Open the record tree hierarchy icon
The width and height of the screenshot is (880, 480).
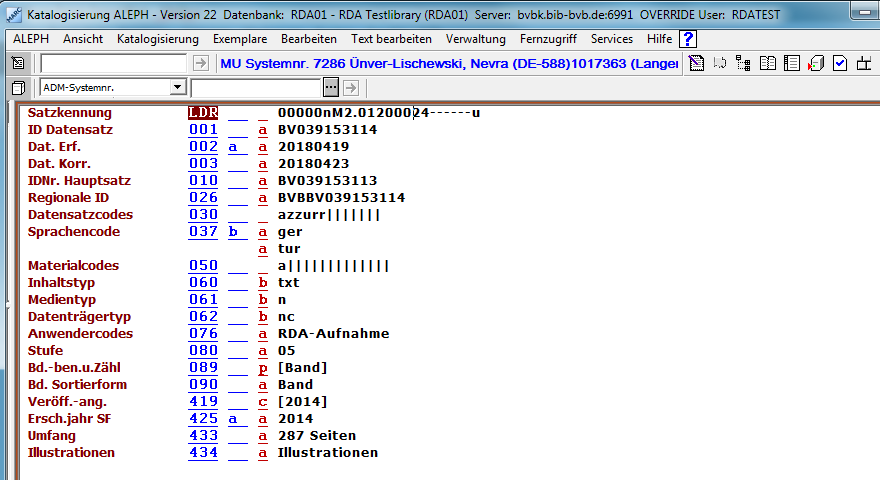743,63
